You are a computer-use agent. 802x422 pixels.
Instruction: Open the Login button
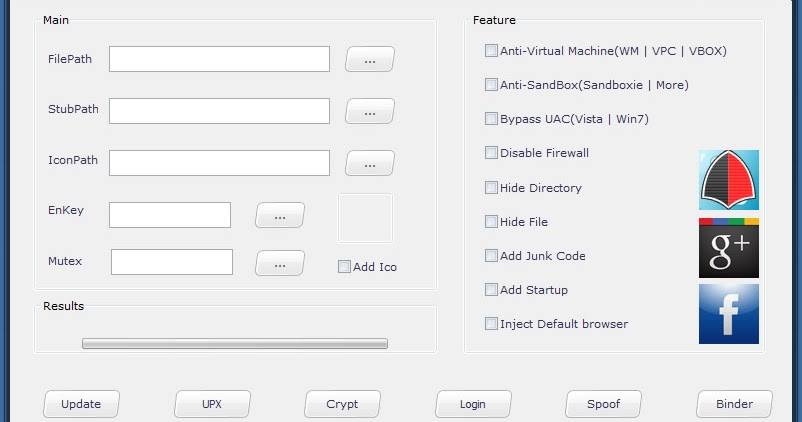point(473,404)
